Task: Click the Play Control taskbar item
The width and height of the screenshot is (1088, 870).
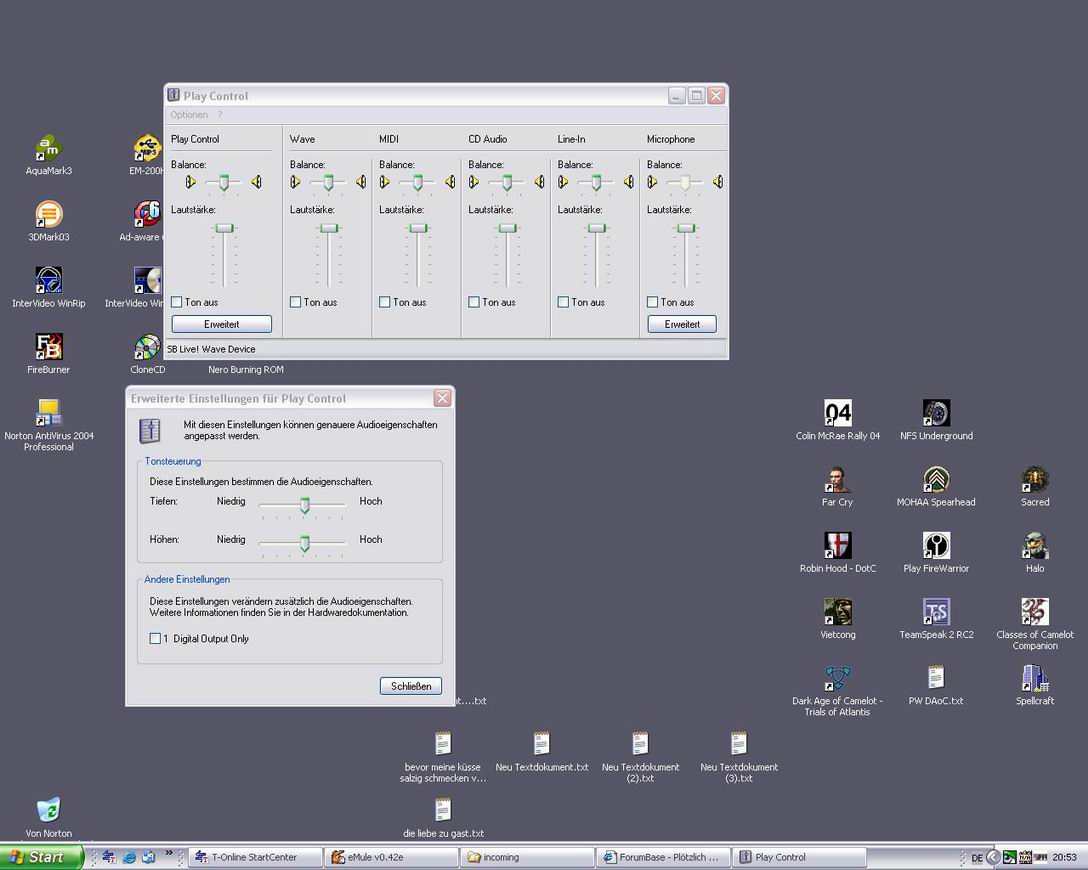Action: [799, 858]
